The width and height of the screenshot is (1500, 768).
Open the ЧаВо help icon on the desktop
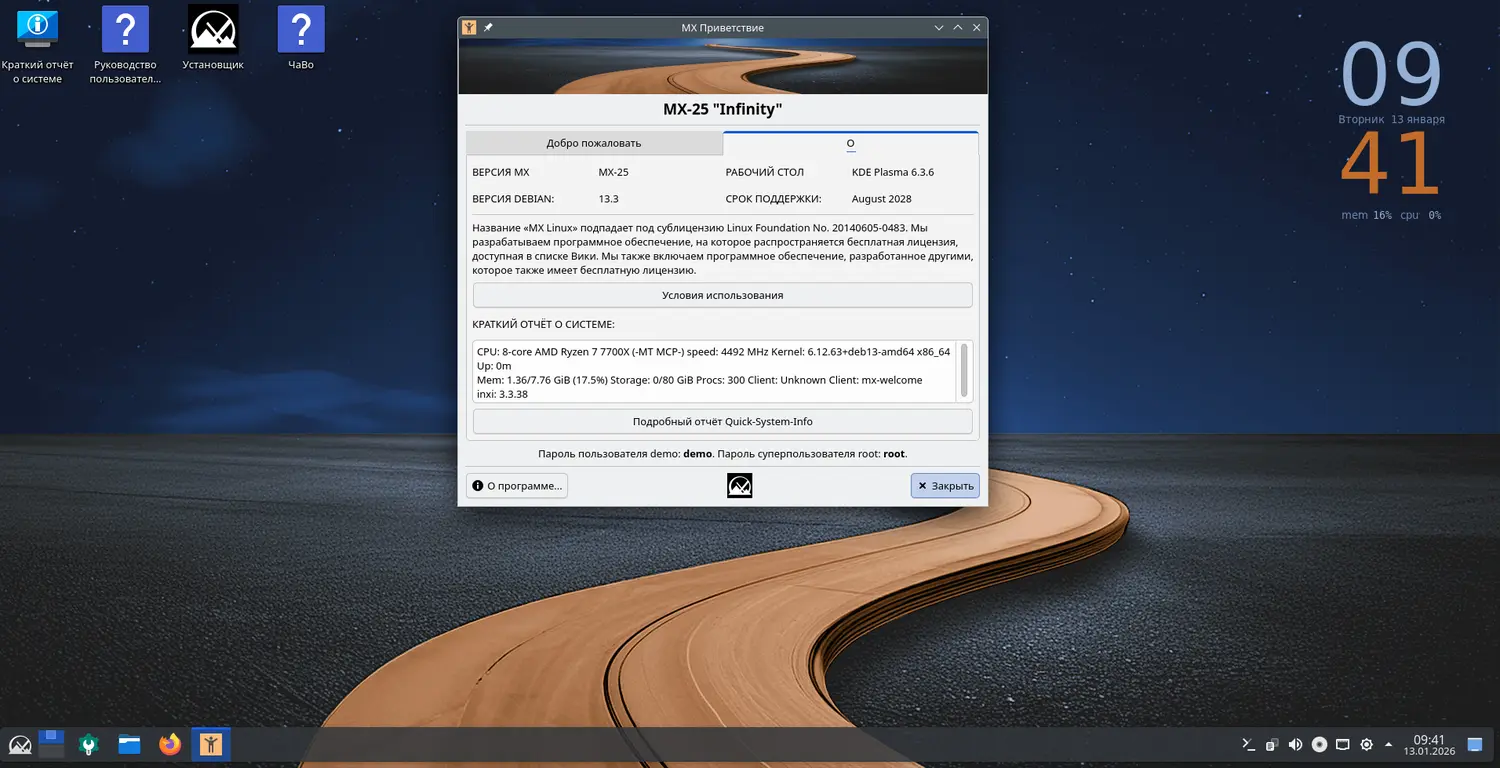click(x=300, y=27)
